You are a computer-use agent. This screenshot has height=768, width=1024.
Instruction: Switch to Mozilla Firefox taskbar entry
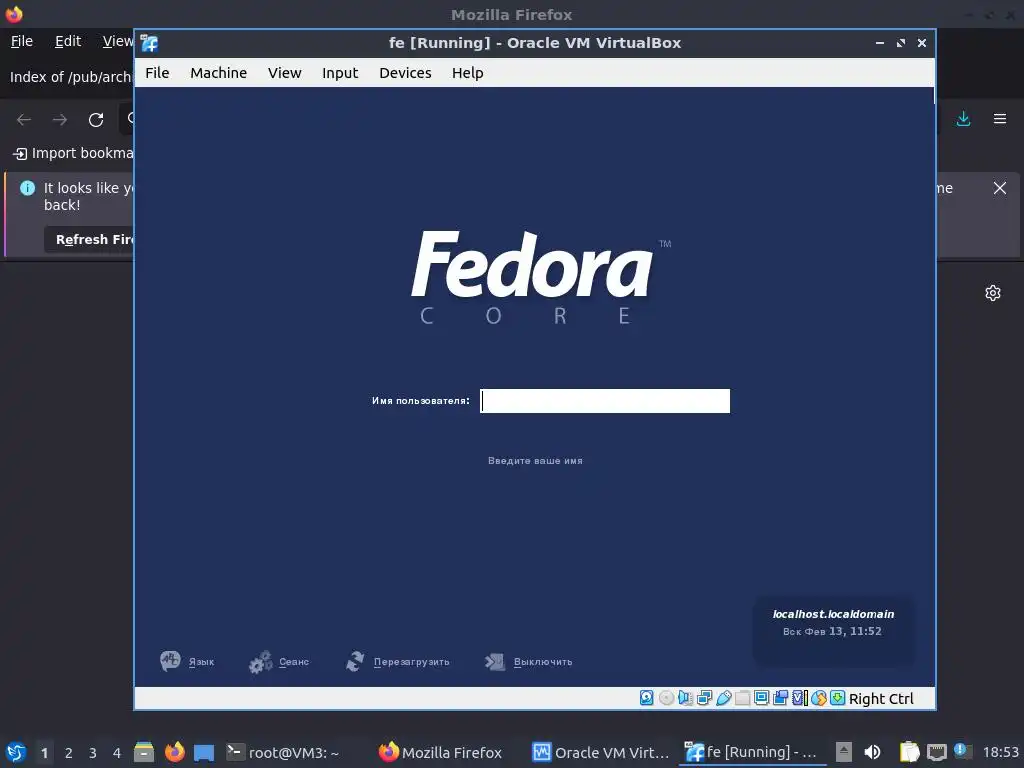[x=441, y=753]
